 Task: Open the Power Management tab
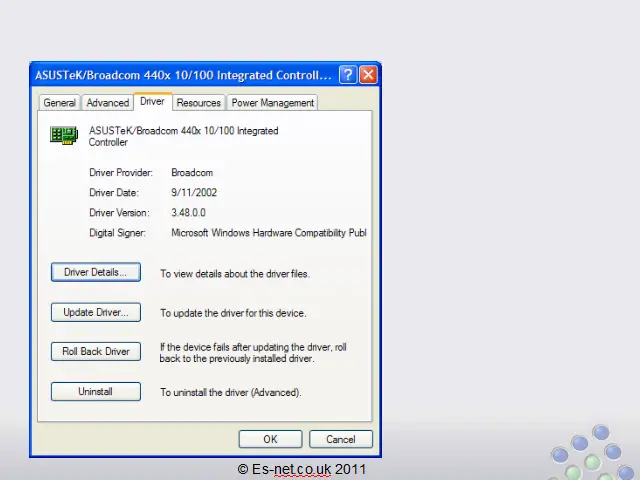point(273,103)
